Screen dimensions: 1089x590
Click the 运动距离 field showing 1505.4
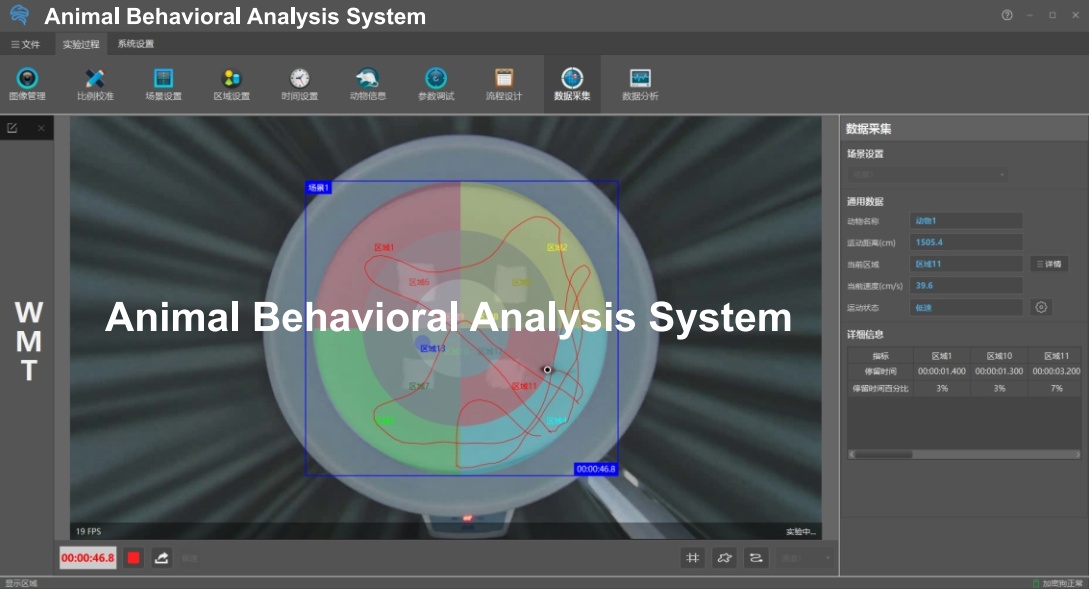pyautogui.click(x=966, y=242)
